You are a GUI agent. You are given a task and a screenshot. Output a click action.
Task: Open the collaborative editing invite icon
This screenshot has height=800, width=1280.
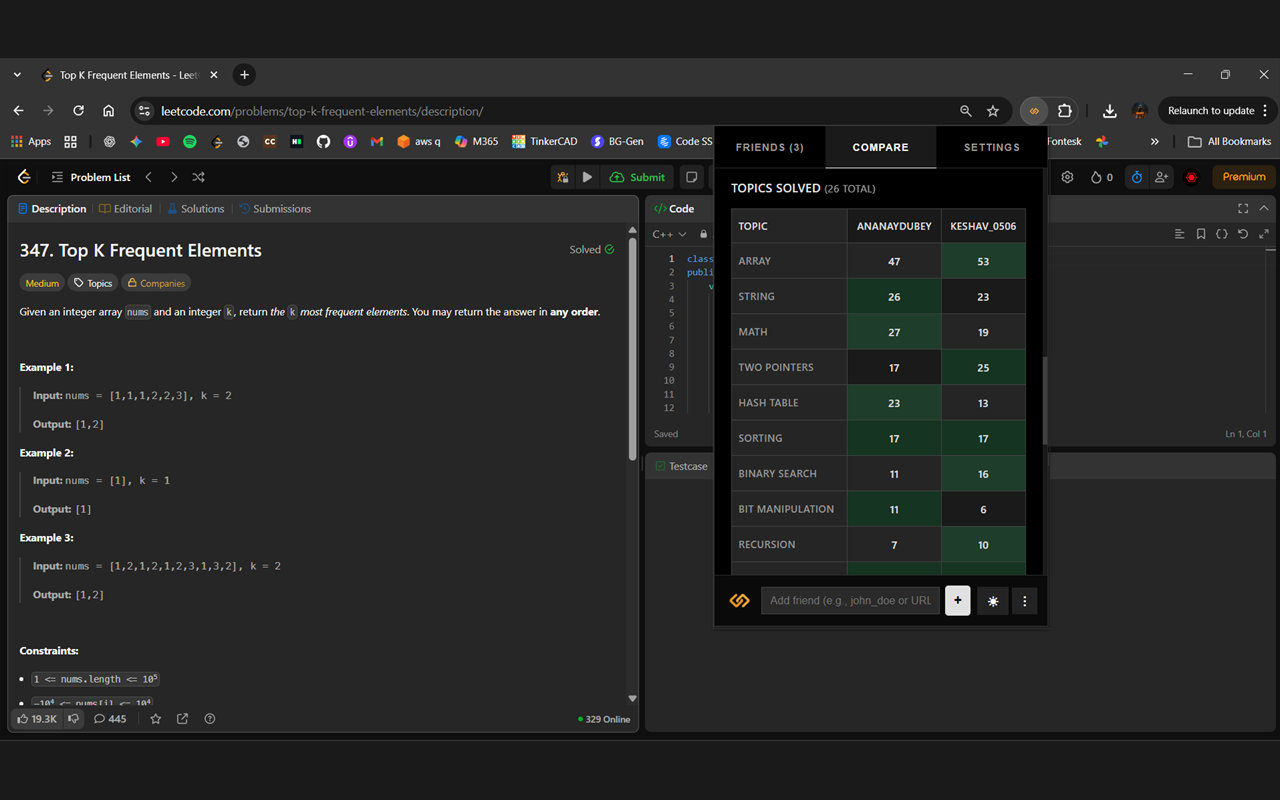(x=1160, y=177)
